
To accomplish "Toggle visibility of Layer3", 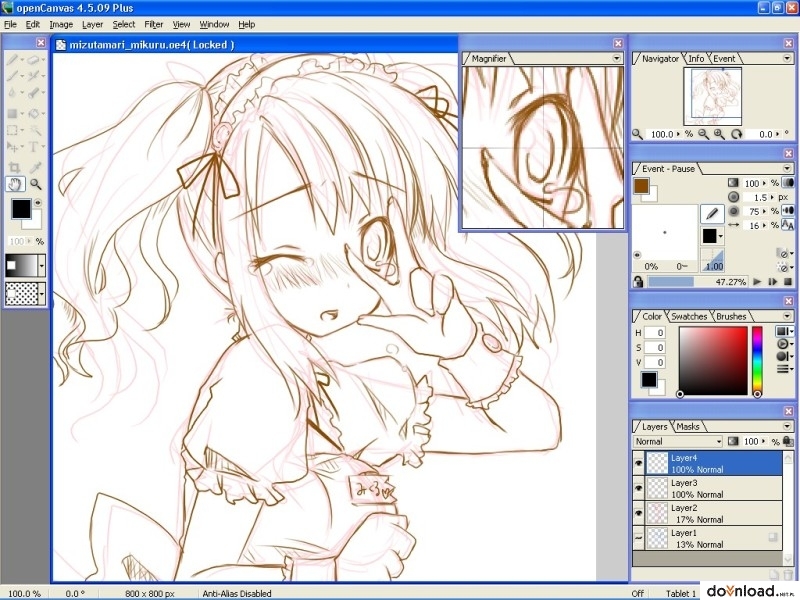I will [x=639, y=488].
